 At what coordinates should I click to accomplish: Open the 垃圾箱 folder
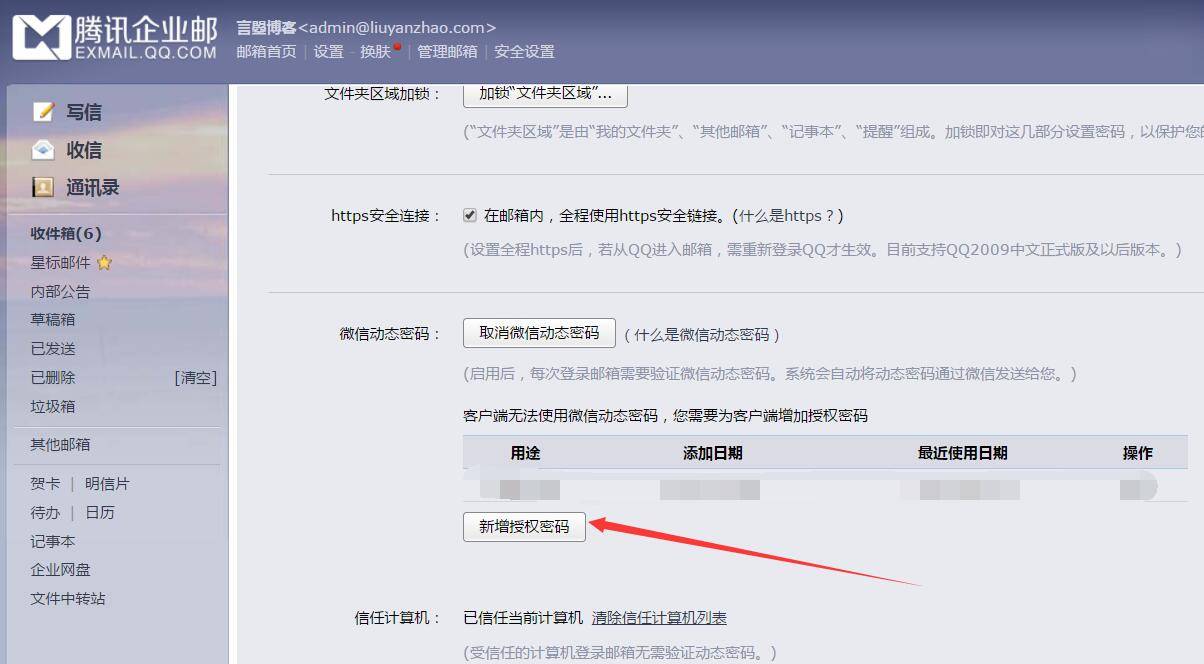pos(53,406)
